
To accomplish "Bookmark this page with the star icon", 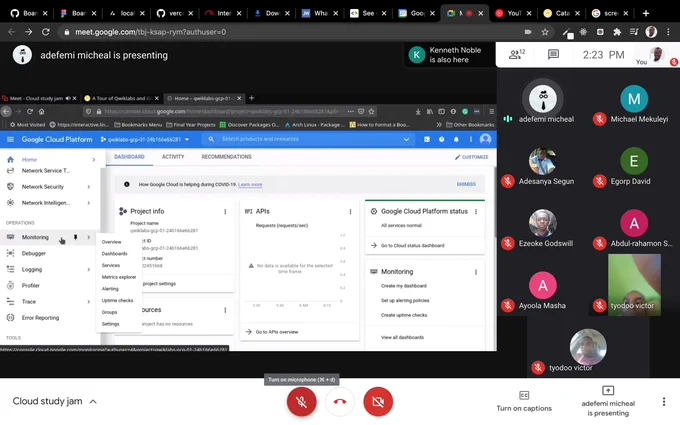I will (x=545, y=32).
